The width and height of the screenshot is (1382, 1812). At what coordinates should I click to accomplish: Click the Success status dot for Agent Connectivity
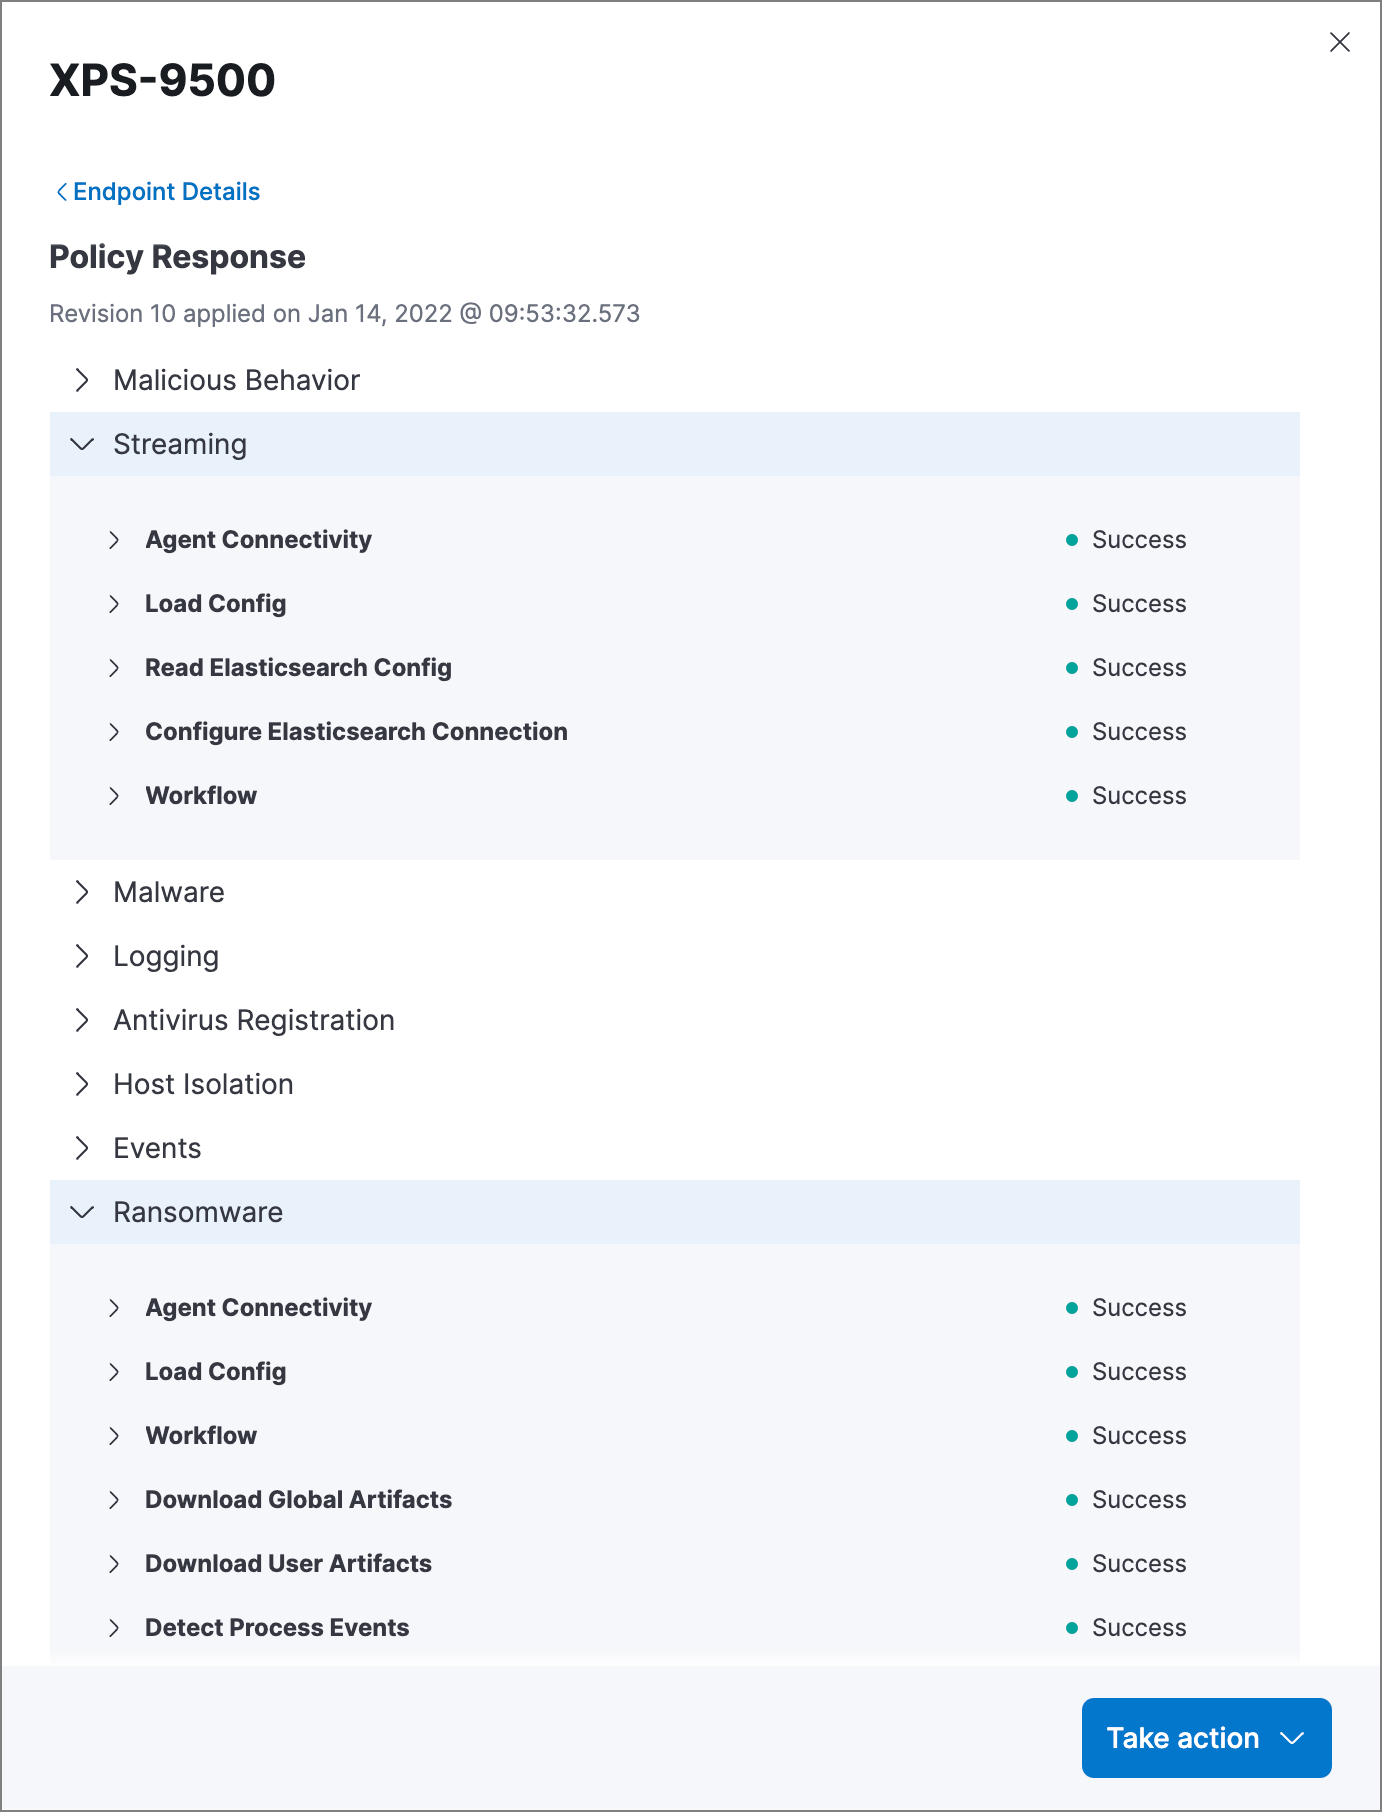[1072, 539]
